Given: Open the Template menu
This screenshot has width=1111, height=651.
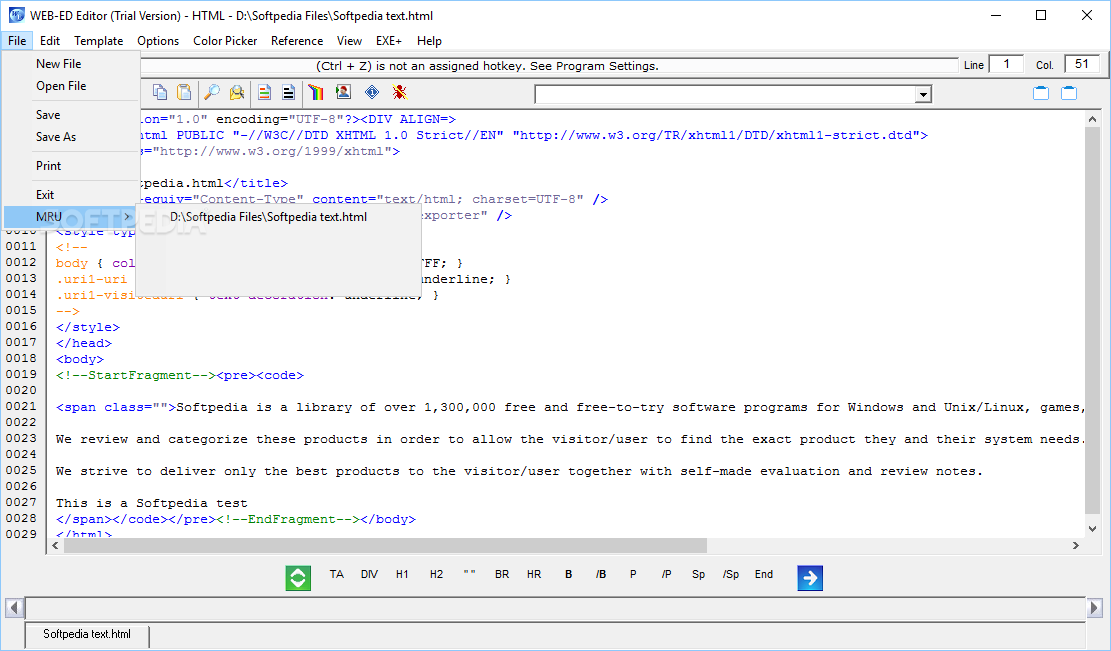Looking at the screenshot, I should [x=98, y=40].
